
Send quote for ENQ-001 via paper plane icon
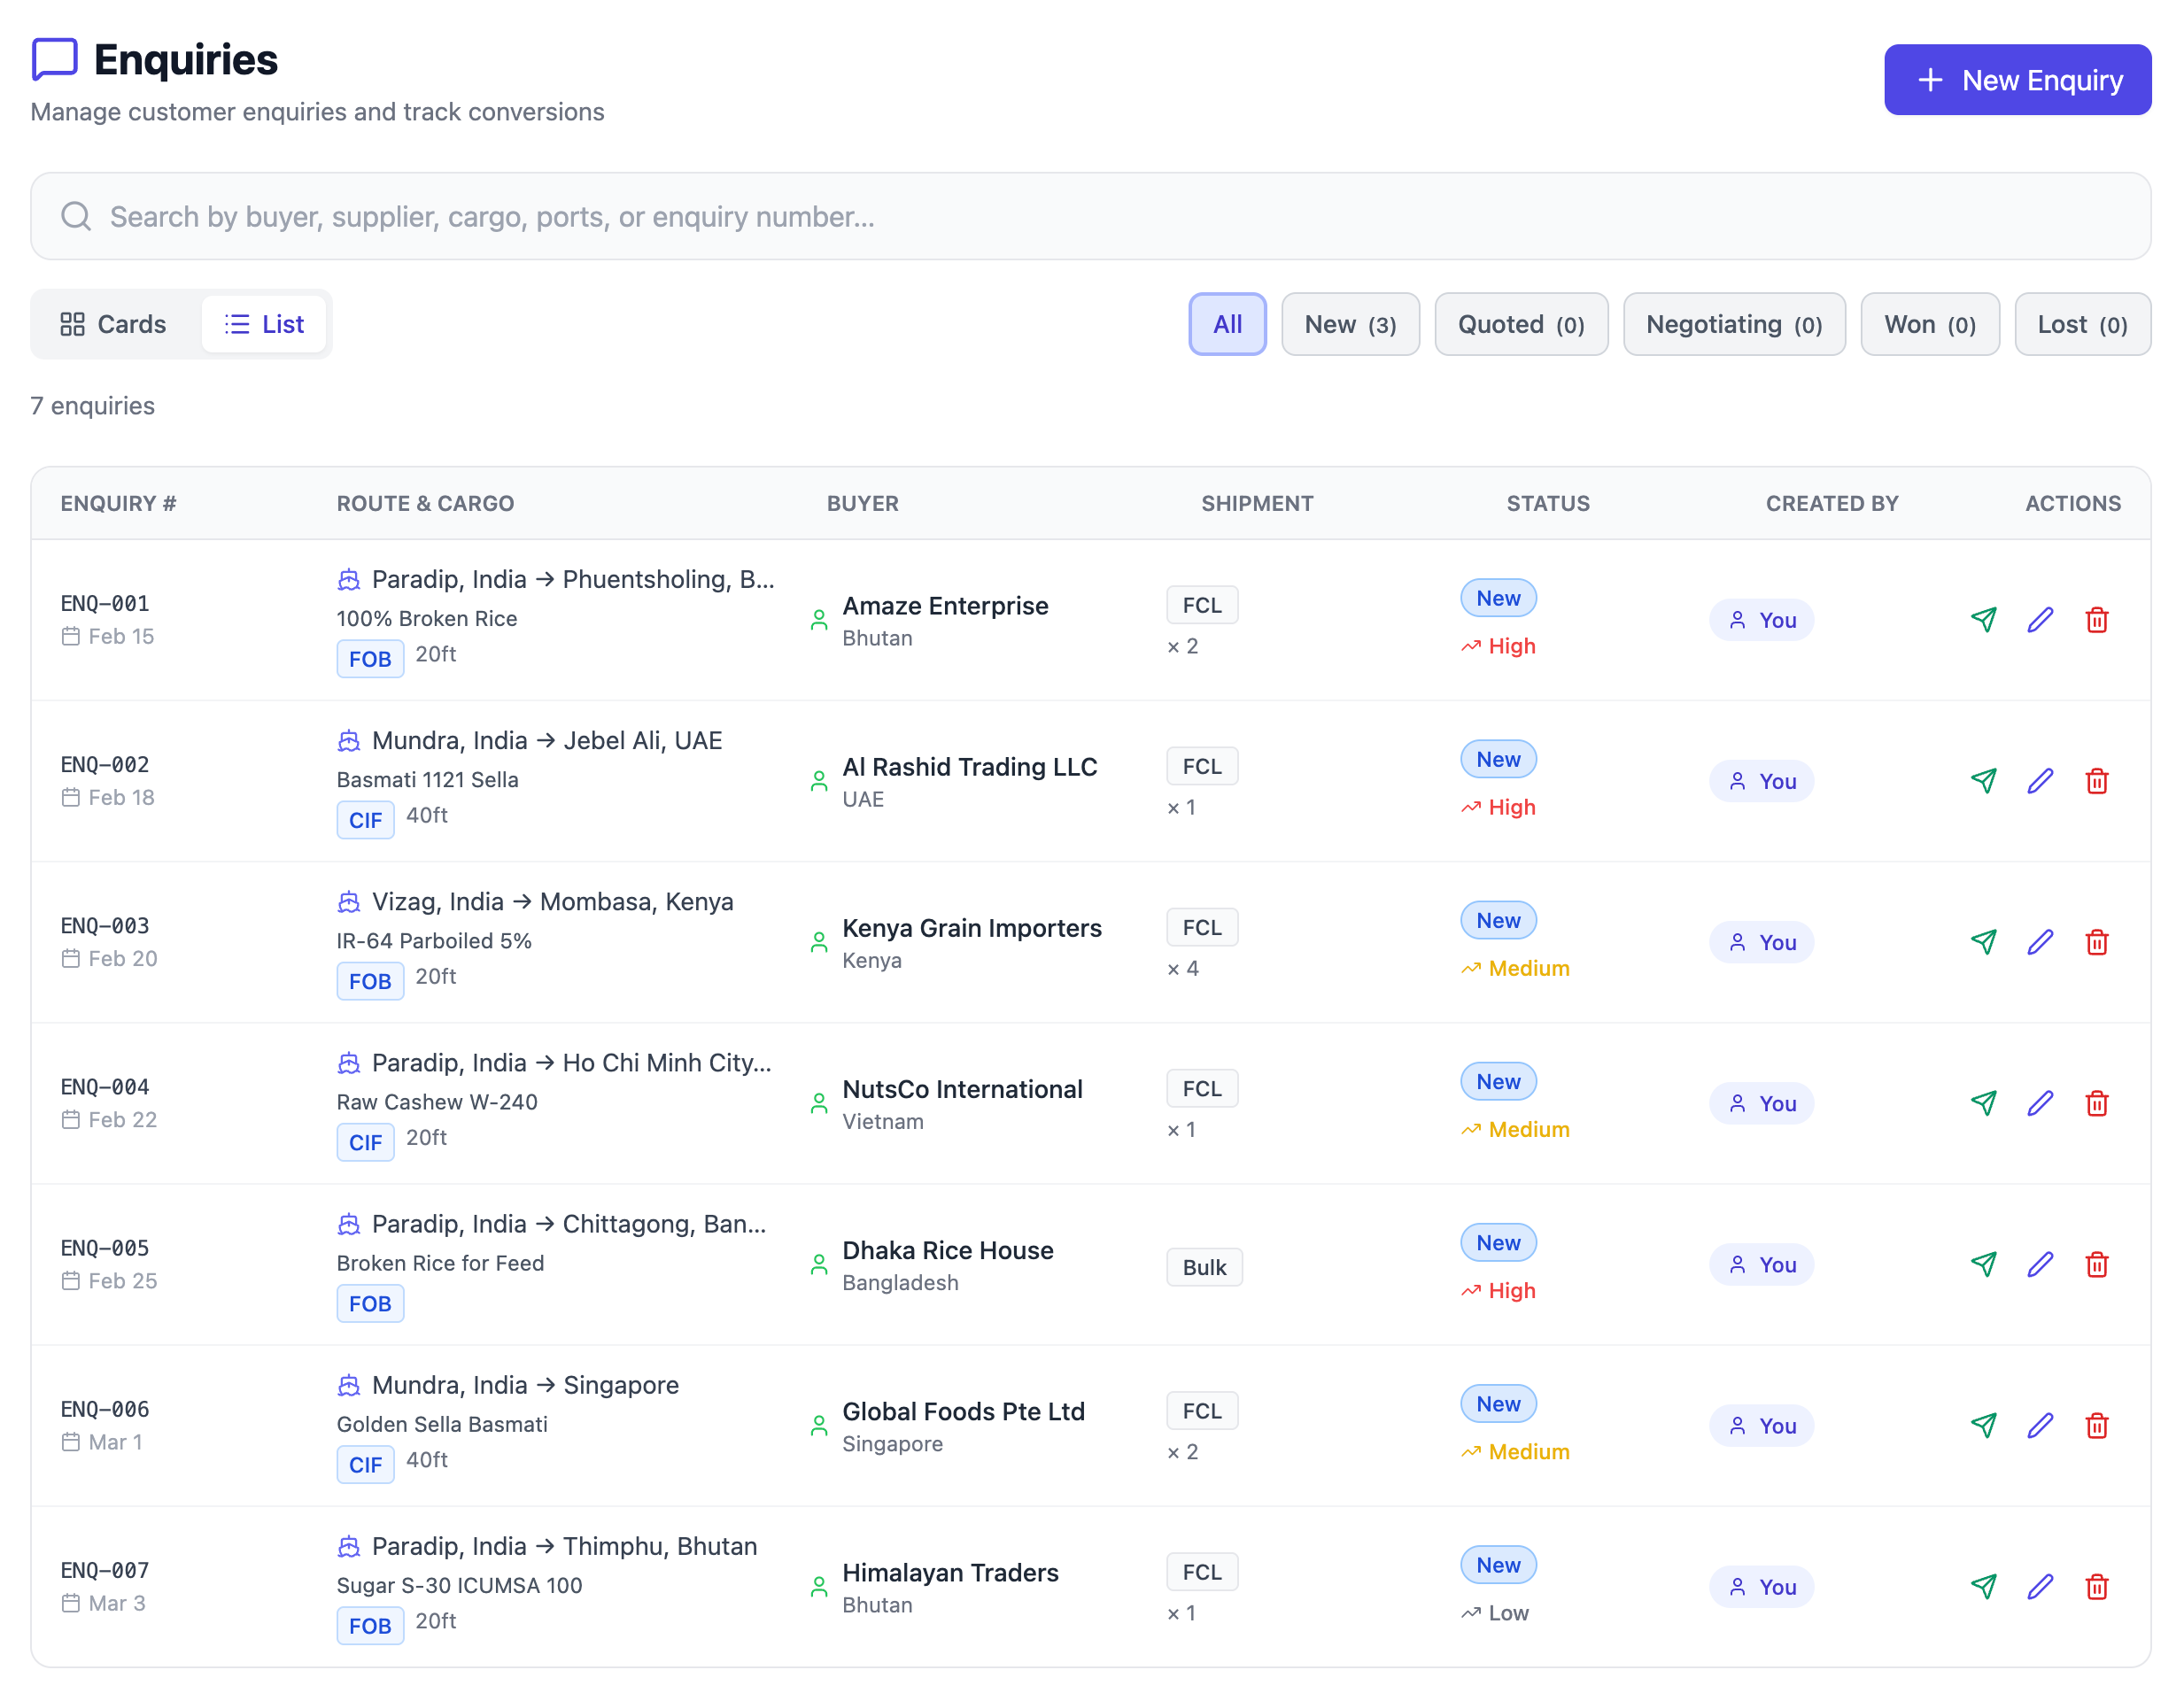tap(1984, 620)
